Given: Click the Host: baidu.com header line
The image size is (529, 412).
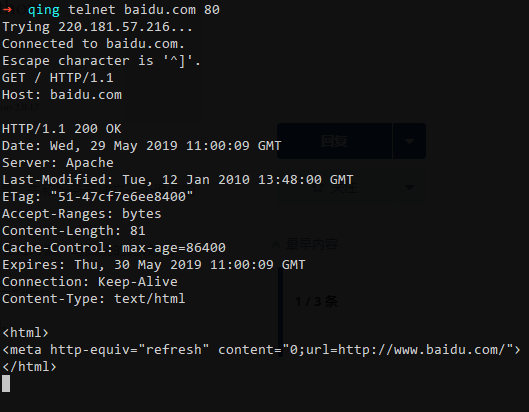Looking at the screenshot, I should tap(62, 95).
